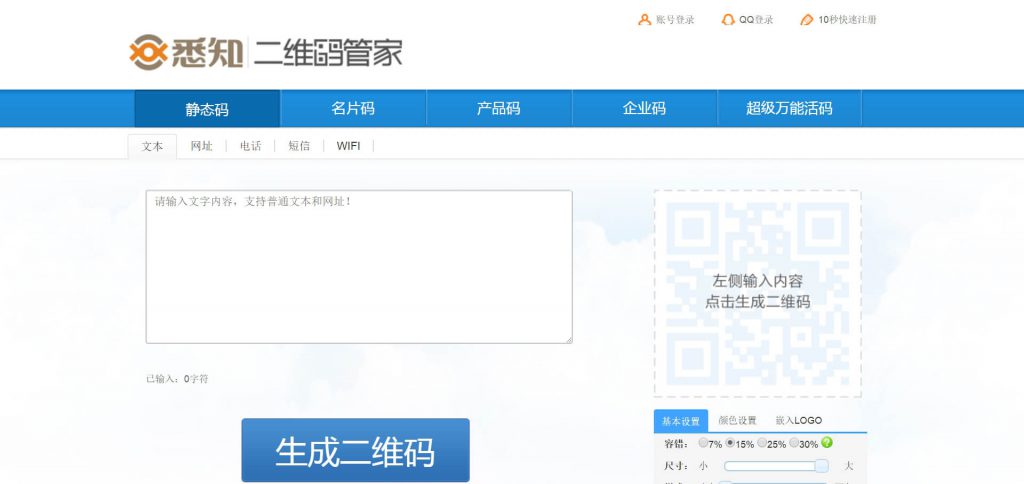Click the 生成二维码 button
Screen dimensions: 1024x484
[355, 451]
